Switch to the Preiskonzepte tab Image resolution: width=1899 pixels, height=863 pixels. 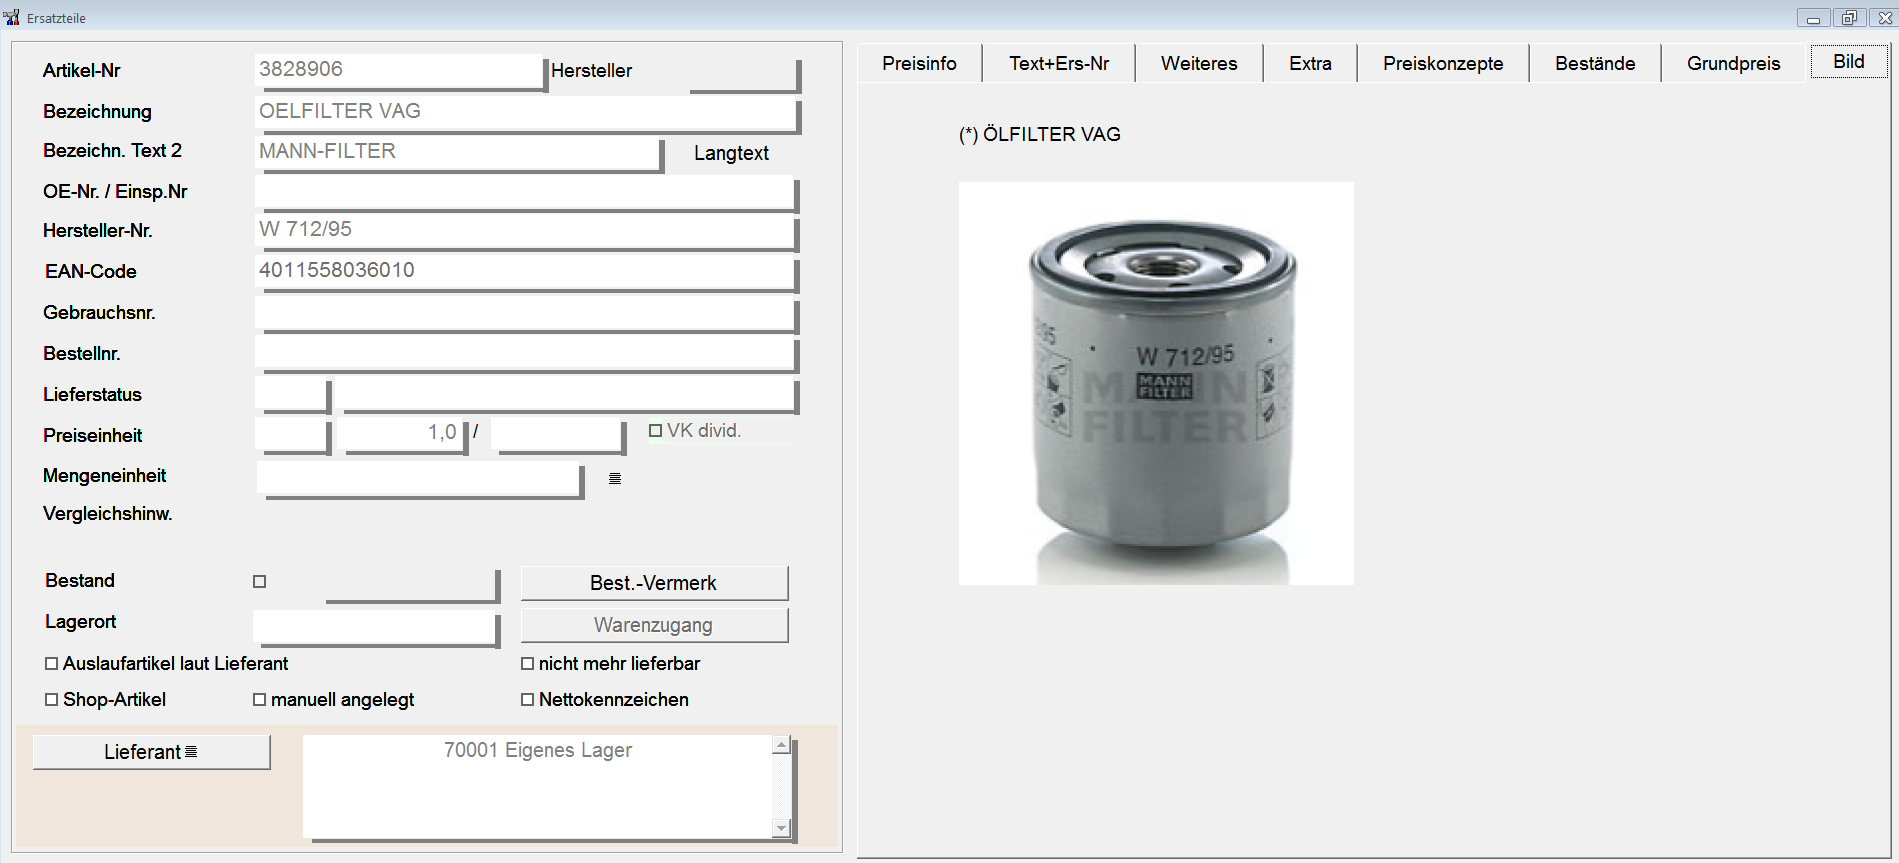click(x=1443, y=63)
